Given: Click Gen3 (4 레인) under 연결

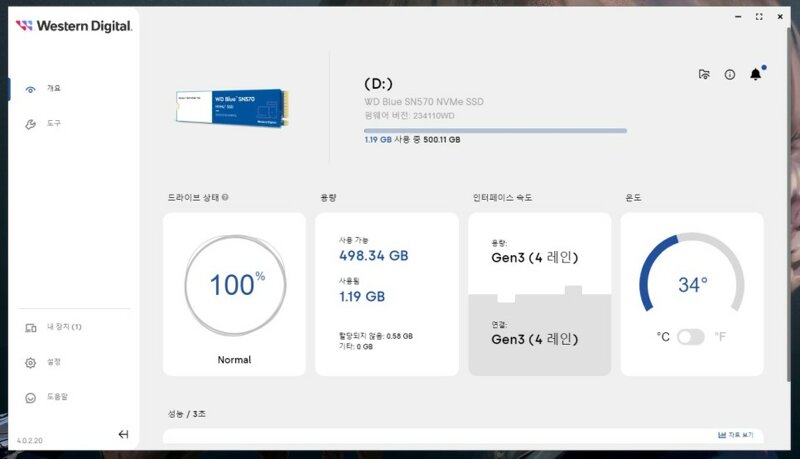Looking at the screenshot, I should tap(535, 339).
